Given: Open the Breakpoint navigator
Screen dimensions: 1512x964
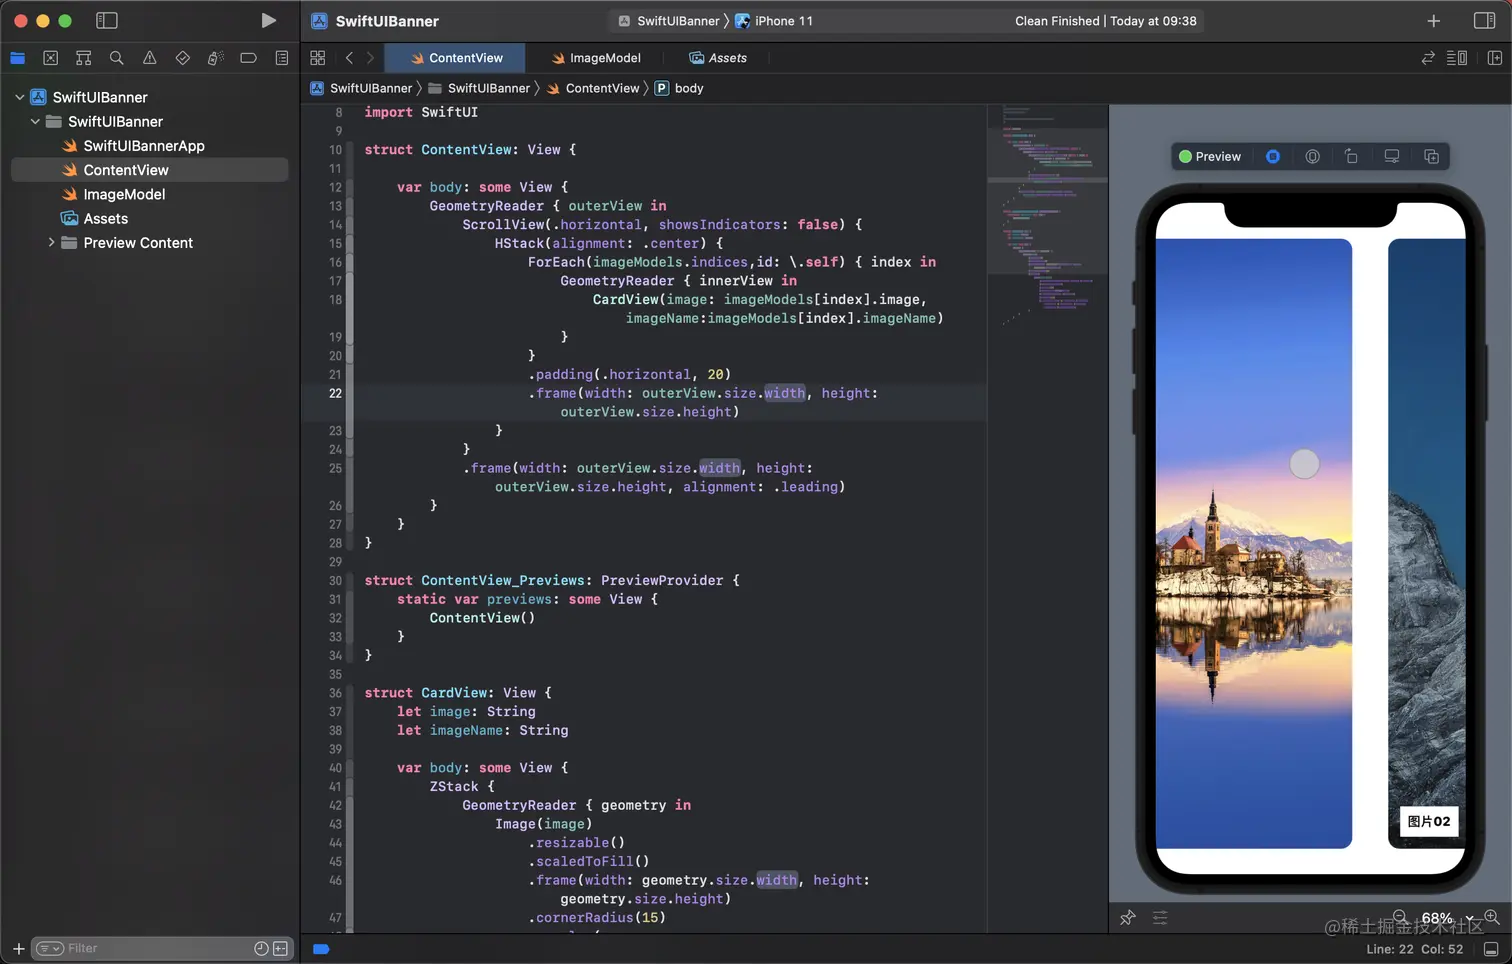Looking at the screenshot, I should pyautogui.click(x=248, y=58).
